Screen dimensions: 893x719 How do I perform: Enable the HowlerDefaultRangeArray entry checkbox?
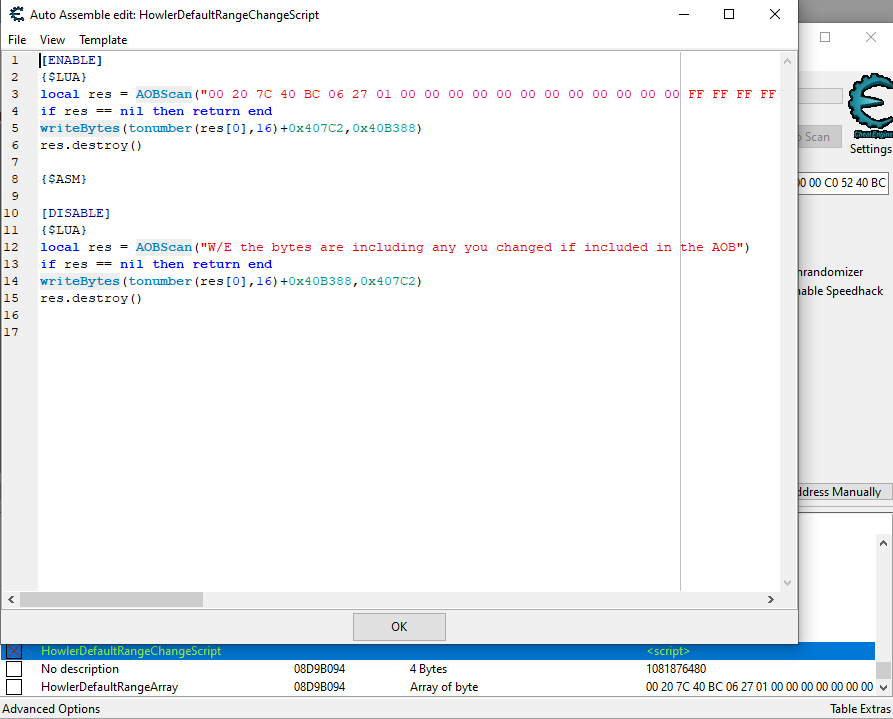(x=14, y=687)
